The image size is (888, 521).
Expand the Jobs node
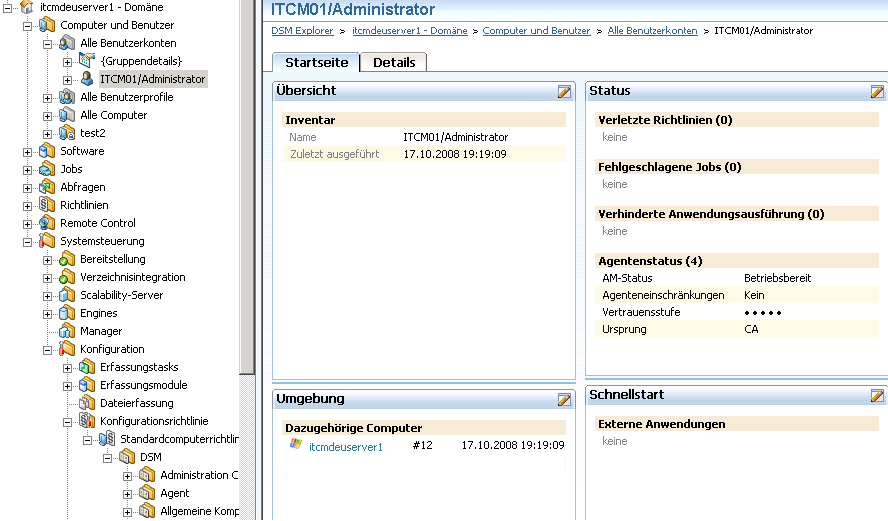tap(27, 170)
